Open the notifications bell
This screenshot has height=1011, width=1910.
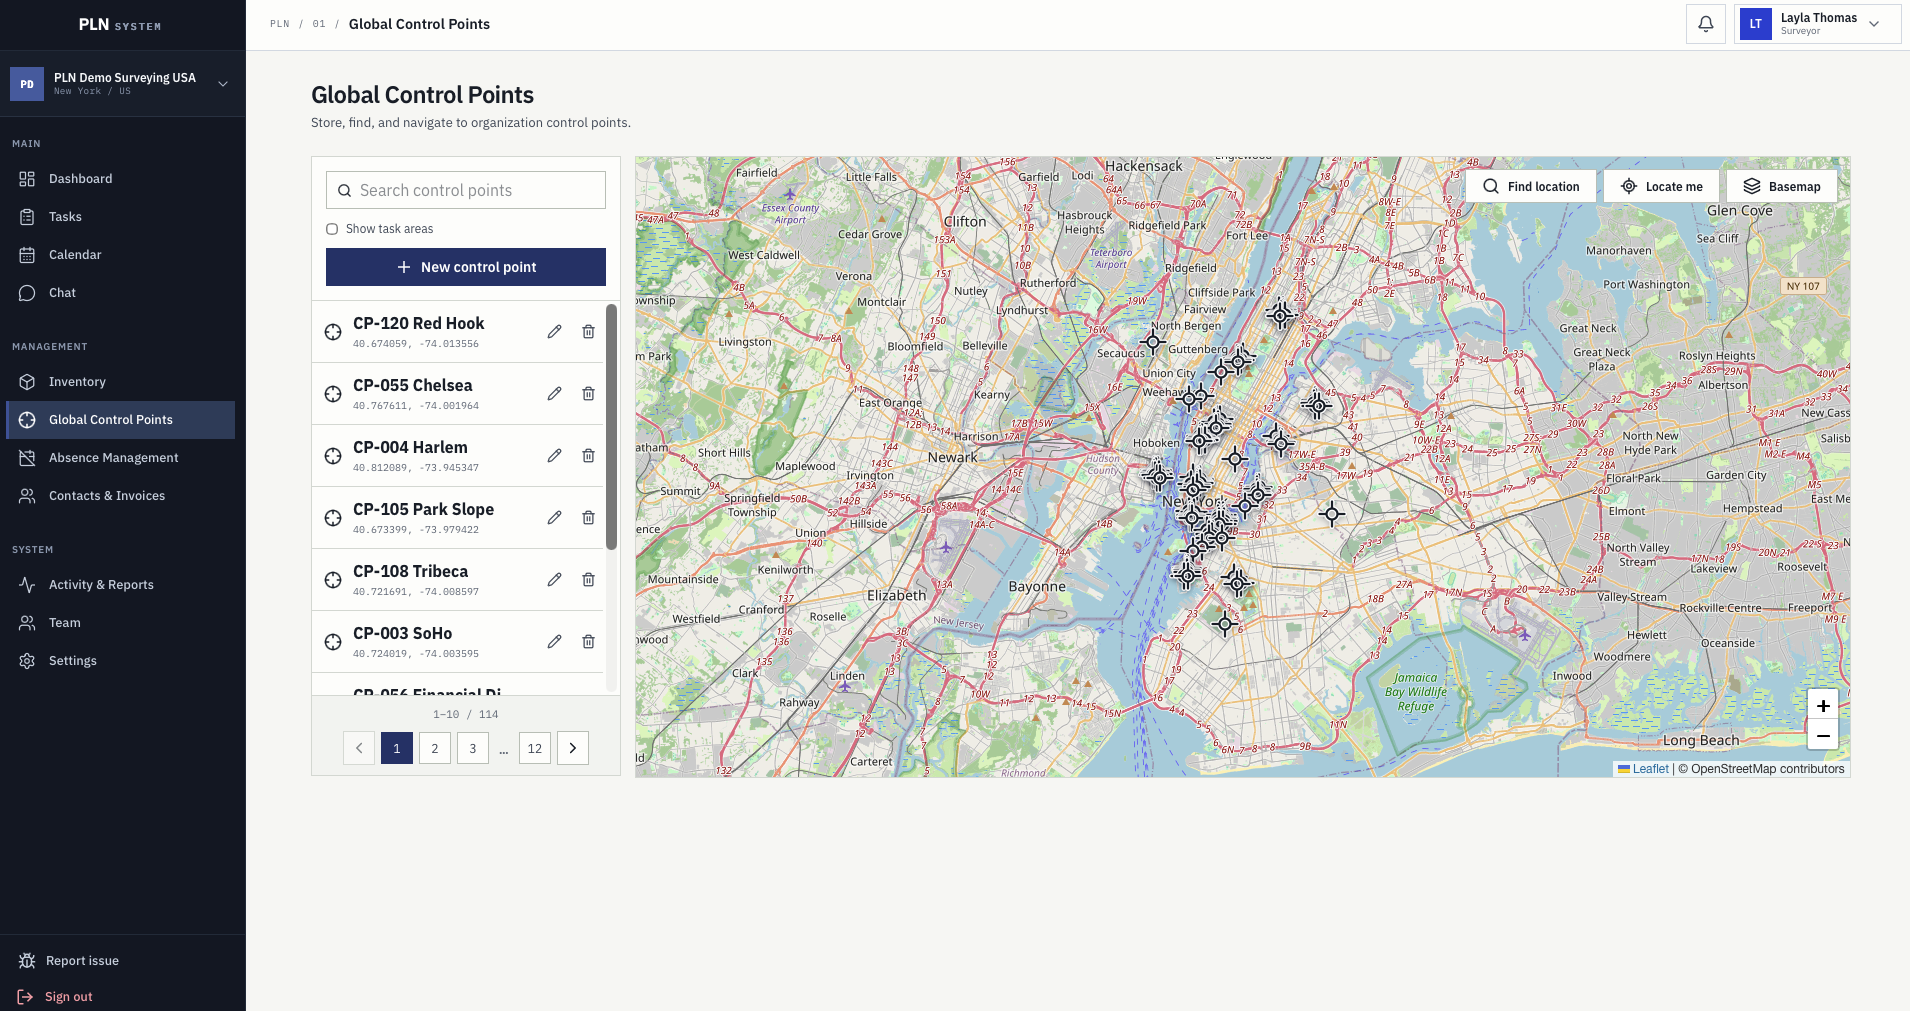click(1706, 24)
